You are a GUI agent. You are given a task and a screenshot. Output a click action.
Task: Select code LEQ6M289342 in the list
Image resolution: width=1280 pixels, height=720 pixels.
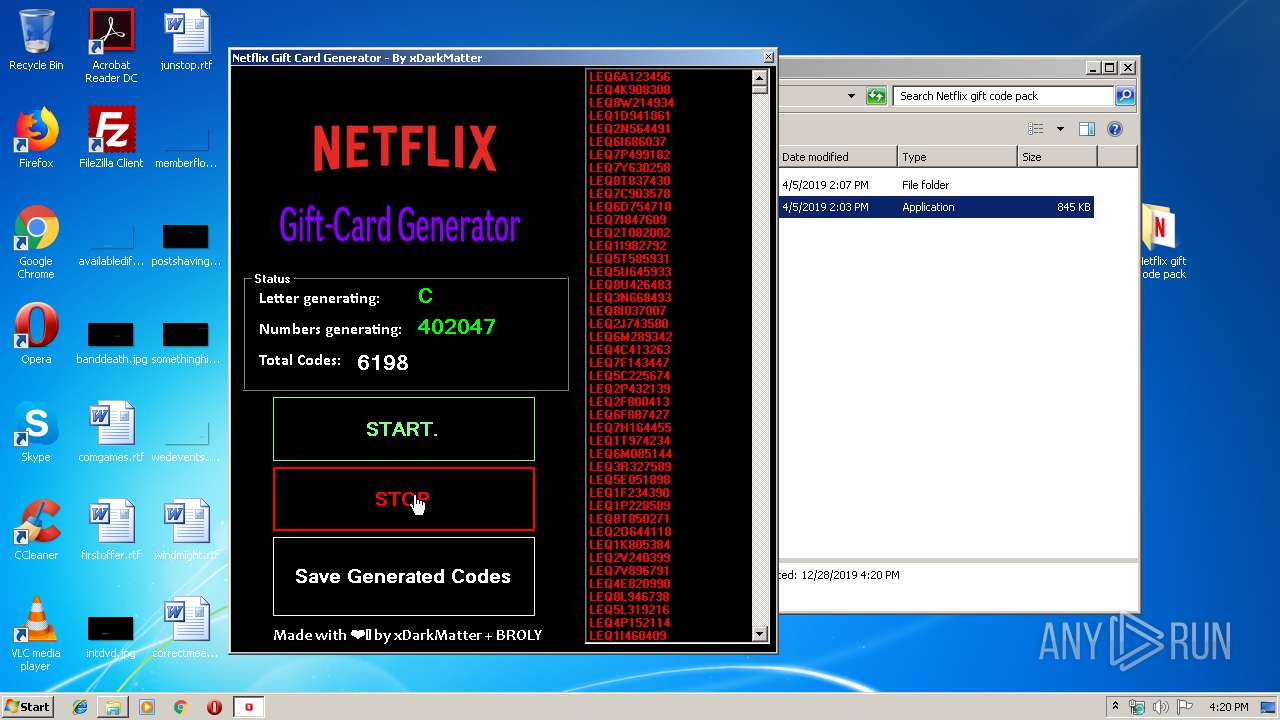tap(631, 337)
